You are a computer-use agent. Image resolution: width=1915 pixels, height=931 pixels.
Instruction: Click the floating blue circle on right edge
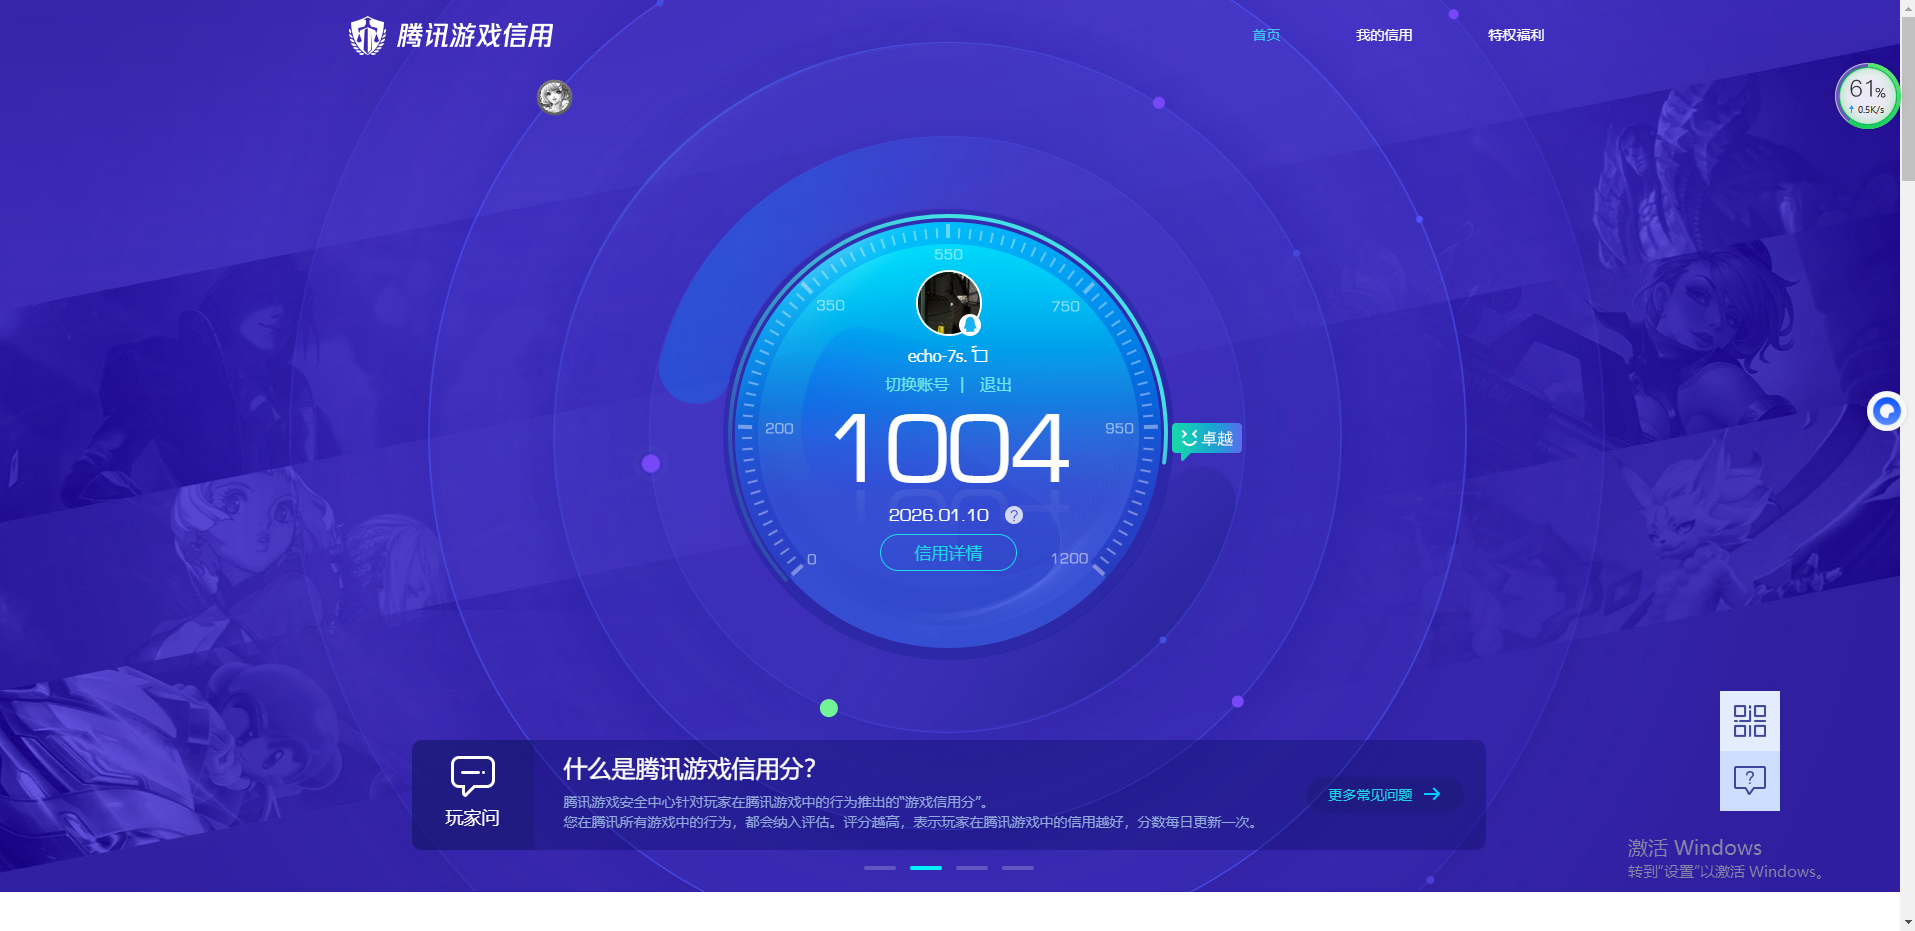[x=1886, y=411]
